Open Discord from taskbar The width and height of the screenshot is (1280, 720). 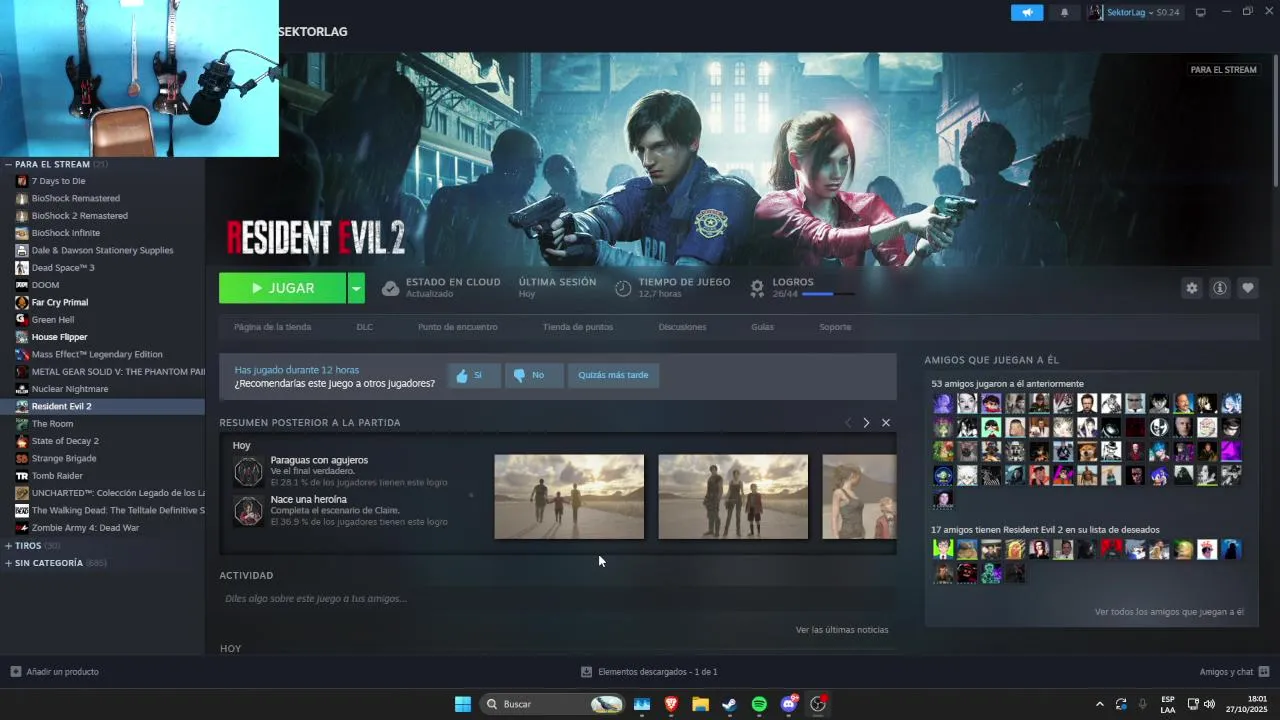[788, 704]
